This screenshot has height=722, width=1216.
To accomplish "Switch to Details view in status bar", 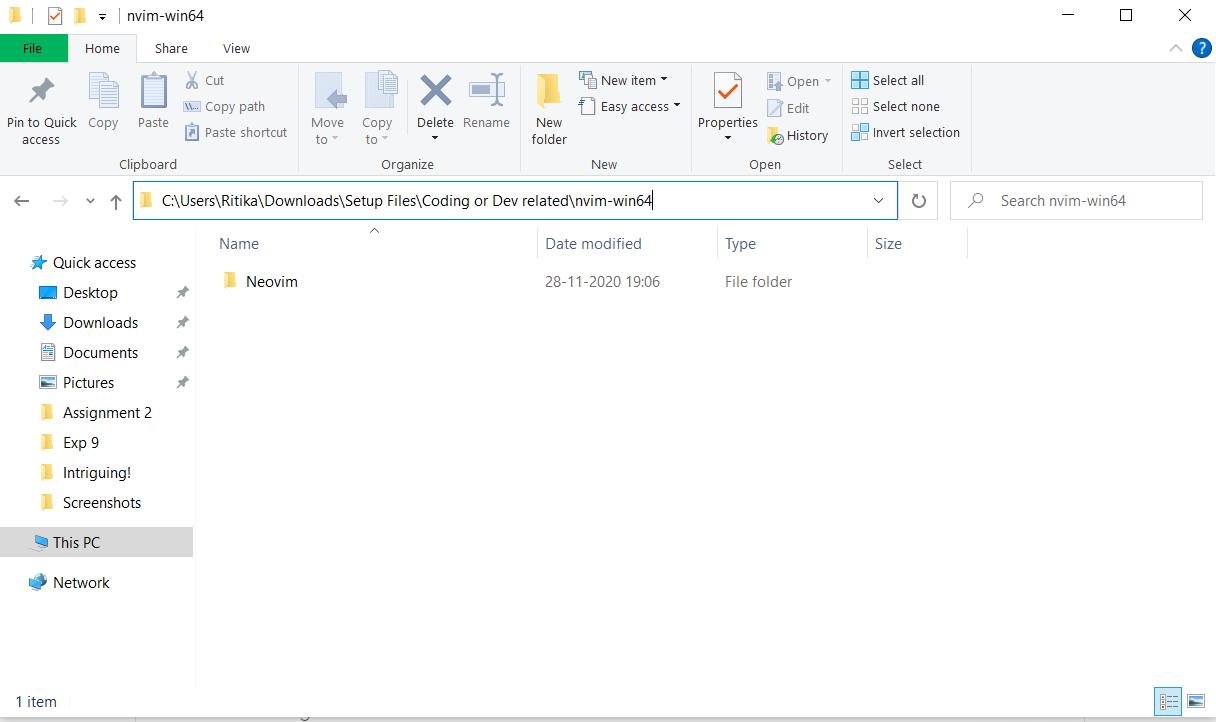I will point(1168,701).
